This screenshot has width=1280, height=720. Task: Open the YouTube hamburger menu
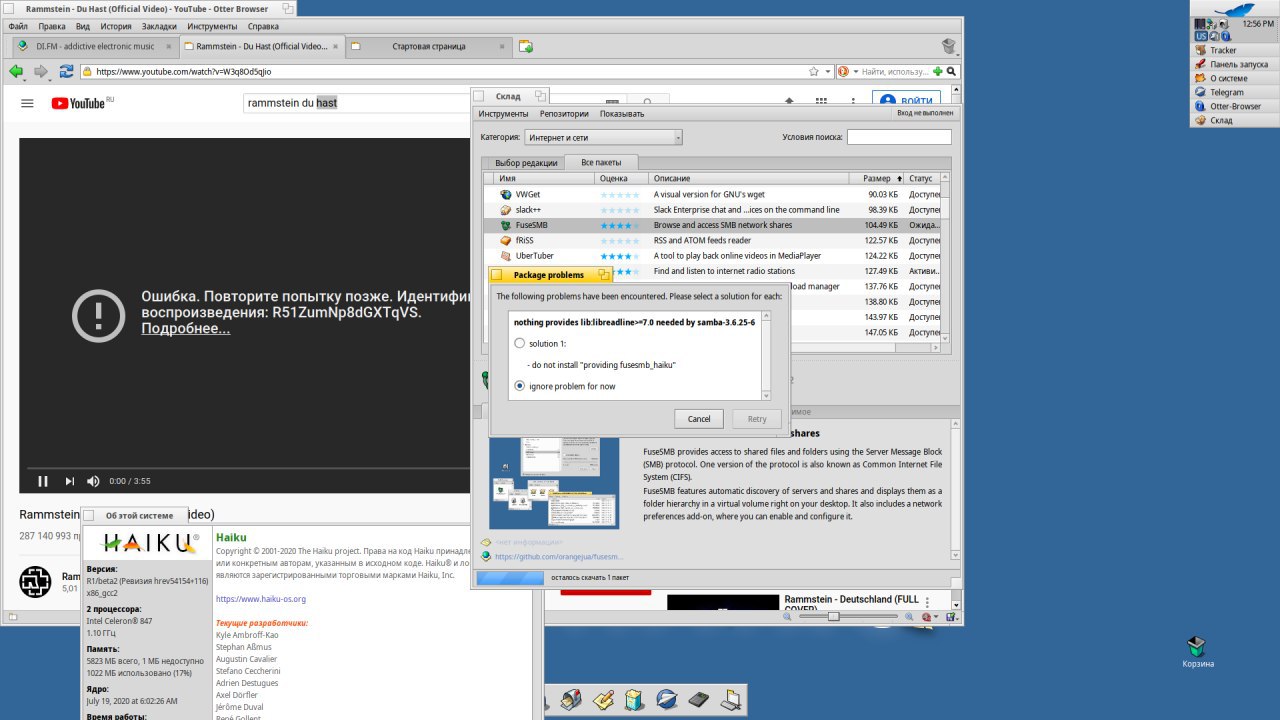point(27,103)
